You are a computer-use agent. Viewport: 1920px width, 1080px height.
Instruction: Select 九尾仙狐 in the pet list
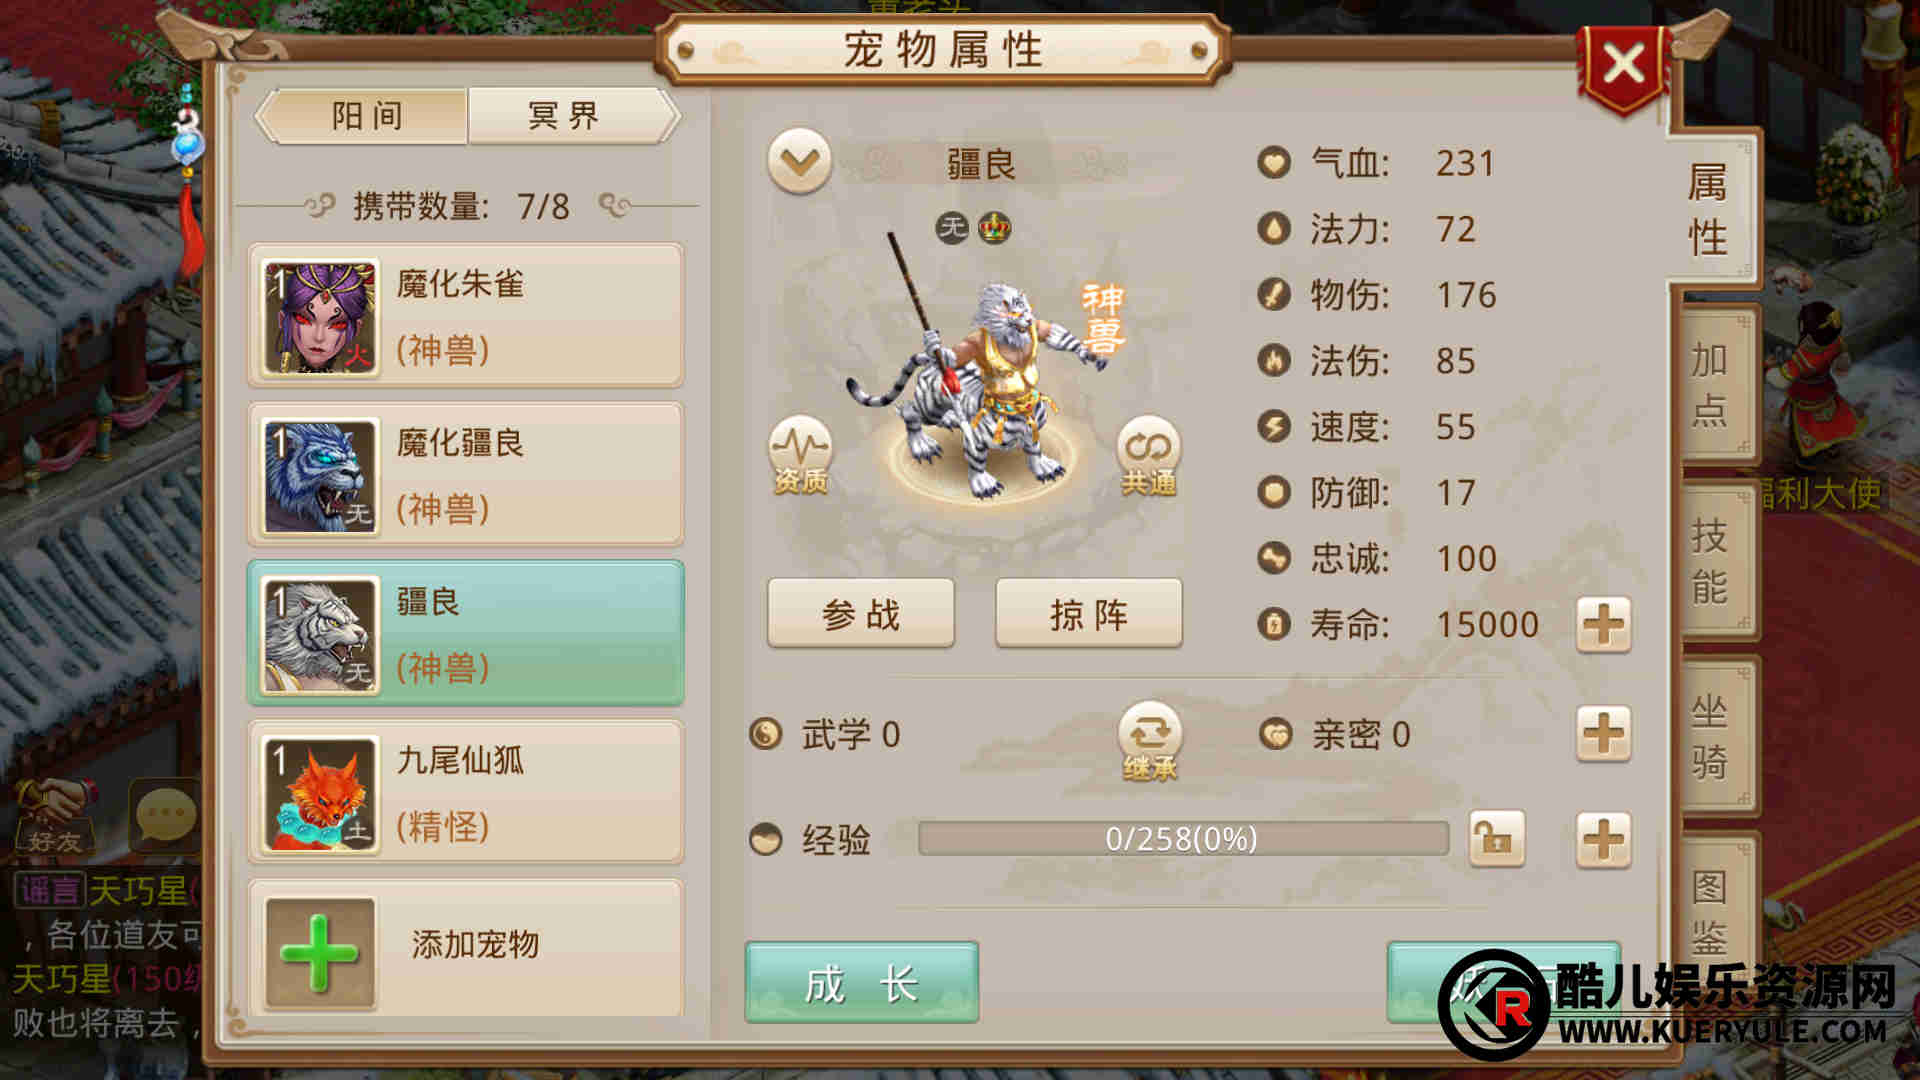coord(466,793)
